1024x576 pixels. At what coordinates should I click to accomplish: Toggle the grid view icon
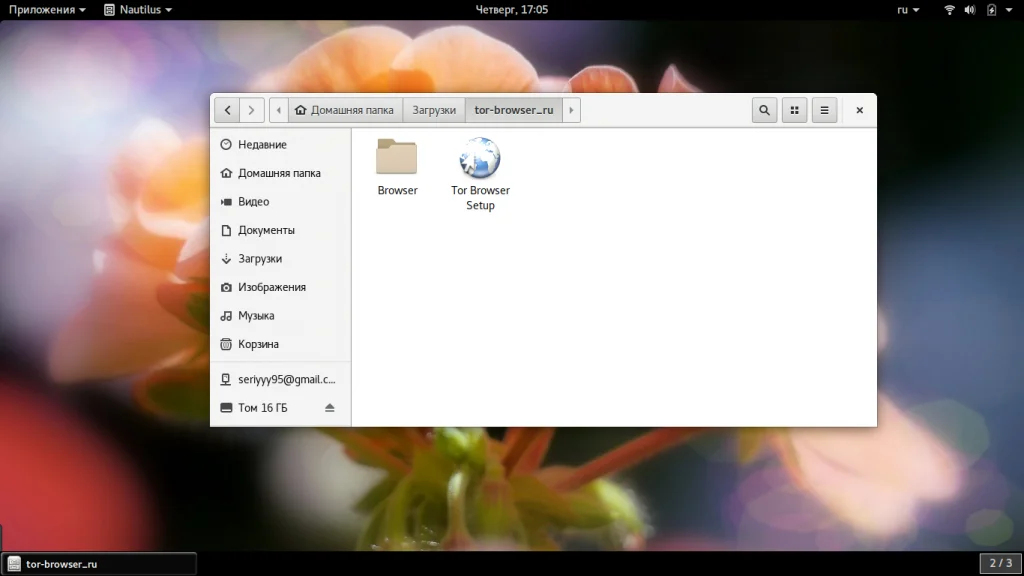(794, 110)
